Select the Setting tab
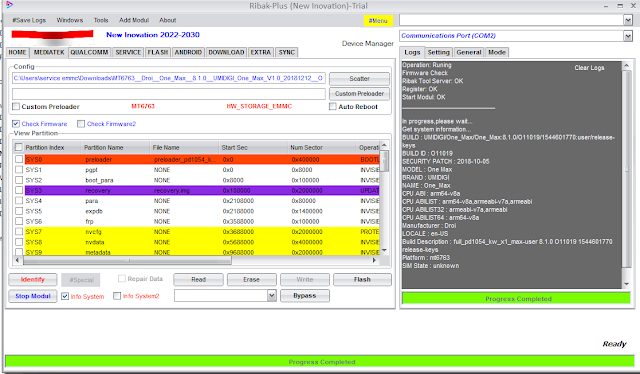640x374 pixels. (x=438, y=52)
